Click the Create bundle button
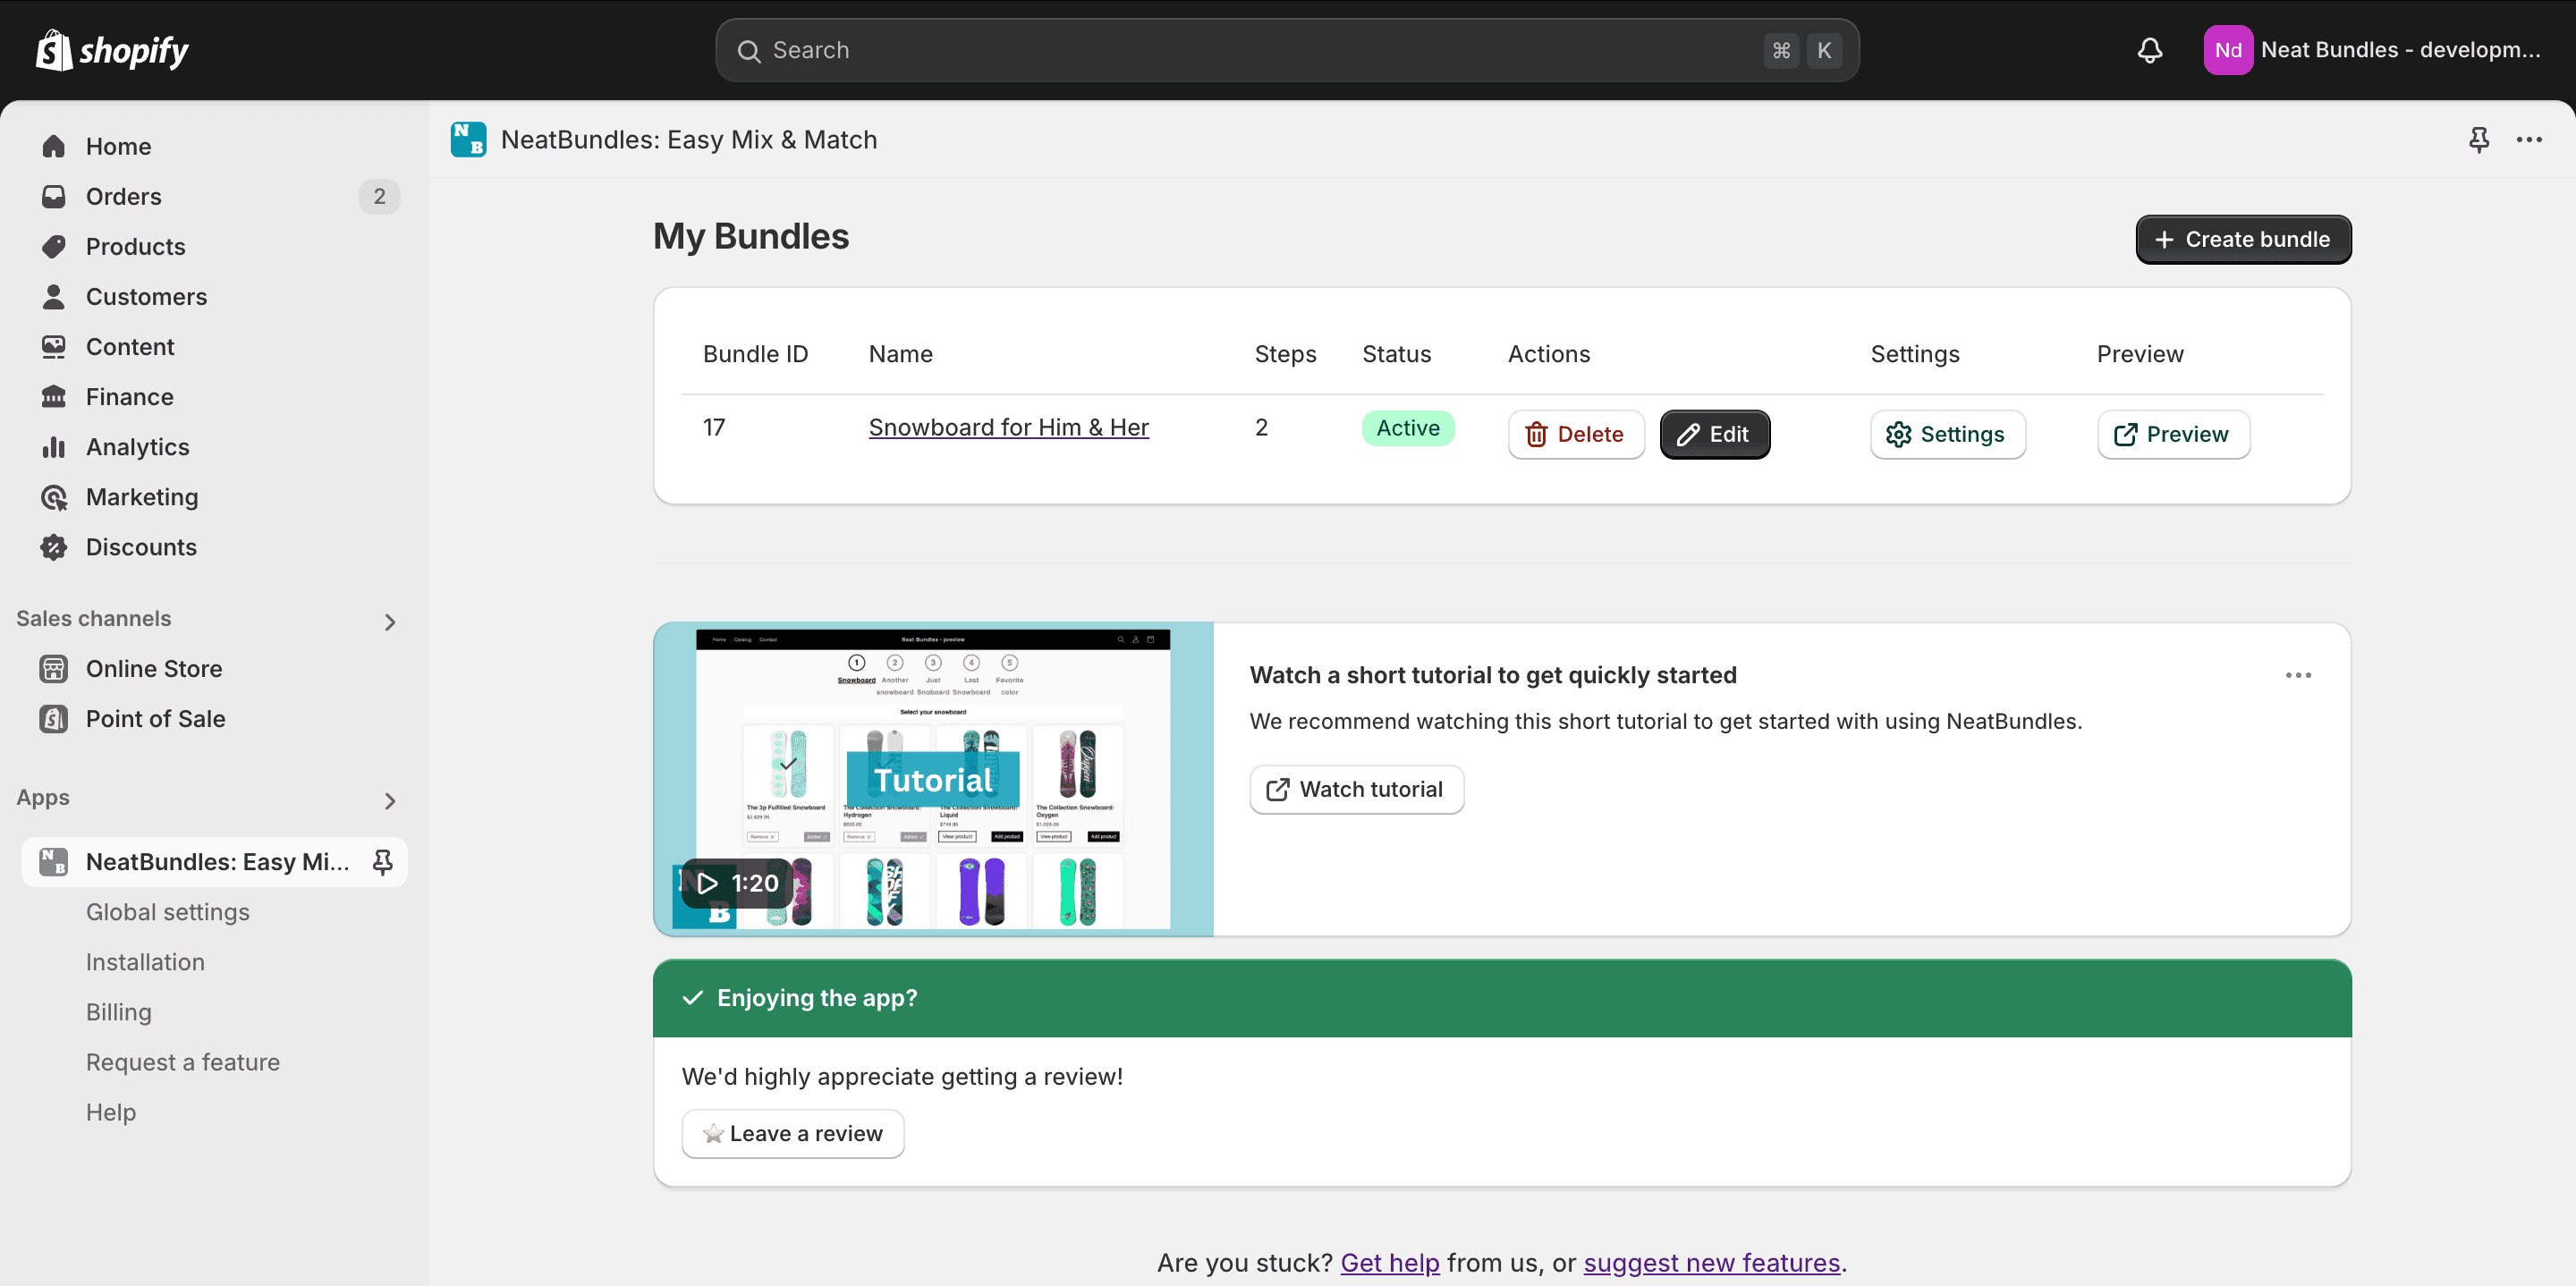 2243,239
